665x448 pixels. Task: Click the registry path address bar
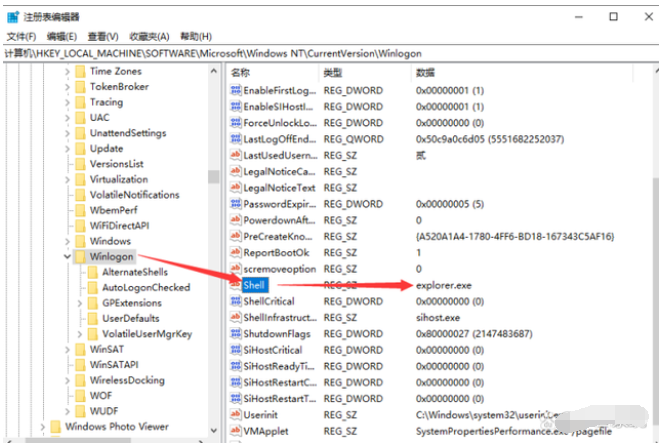point(330,52)
